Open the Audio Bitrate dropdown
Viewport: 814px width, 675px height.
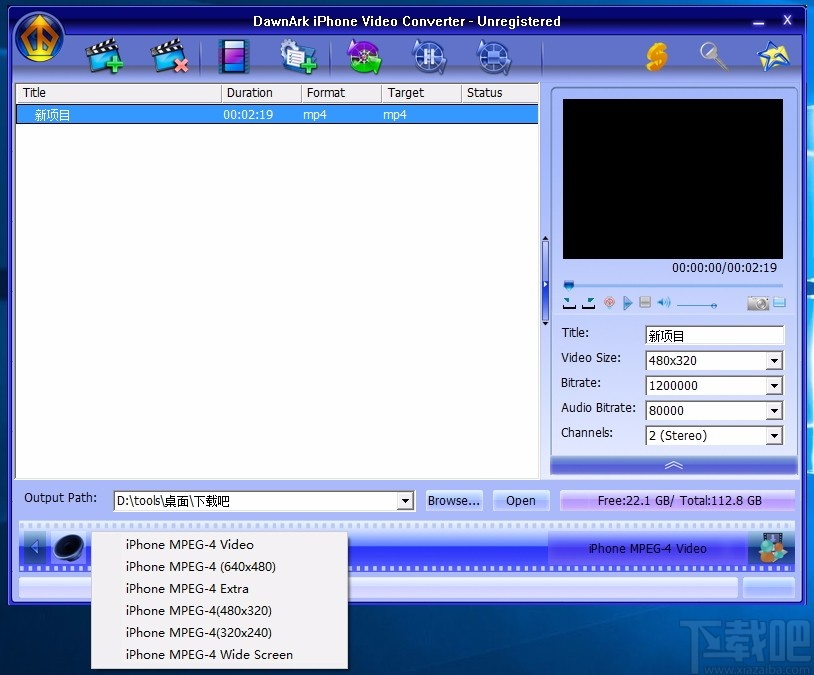[x=774, y=411]
